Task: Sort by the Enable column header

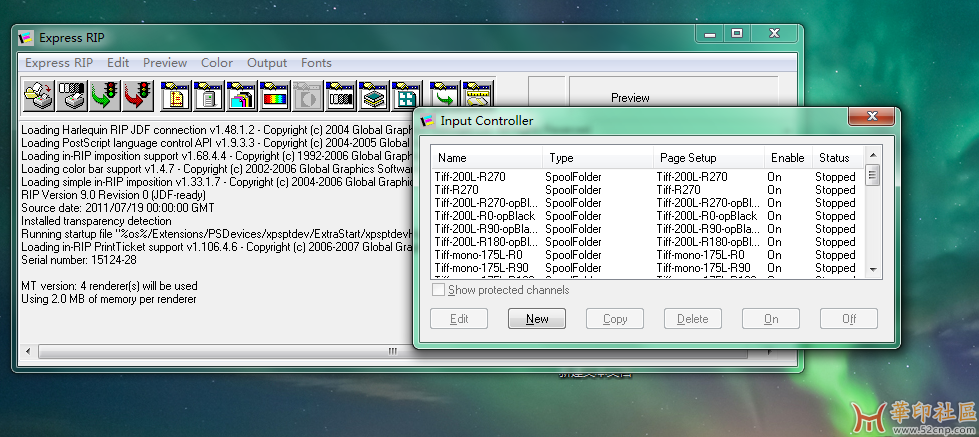Action: coord(788,158)
